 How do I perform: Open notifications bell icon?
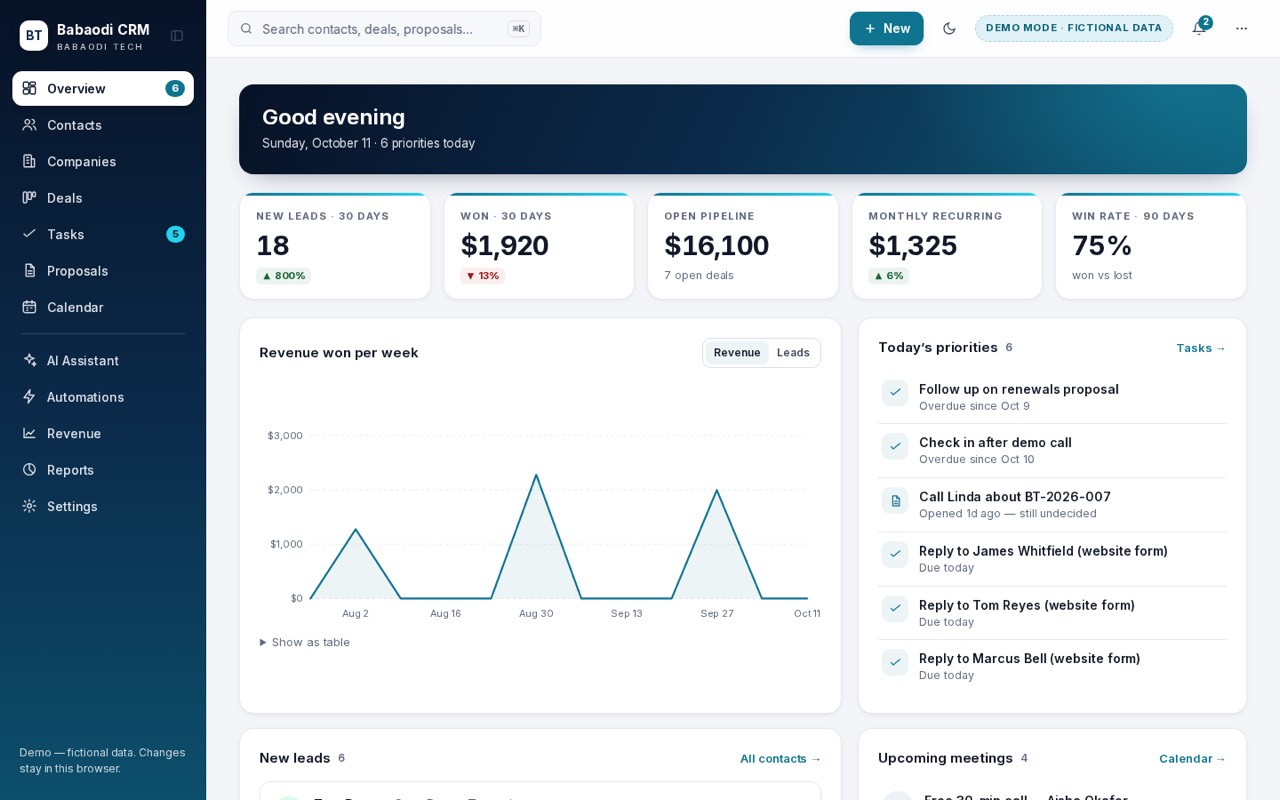click(x=1198, y=28)
